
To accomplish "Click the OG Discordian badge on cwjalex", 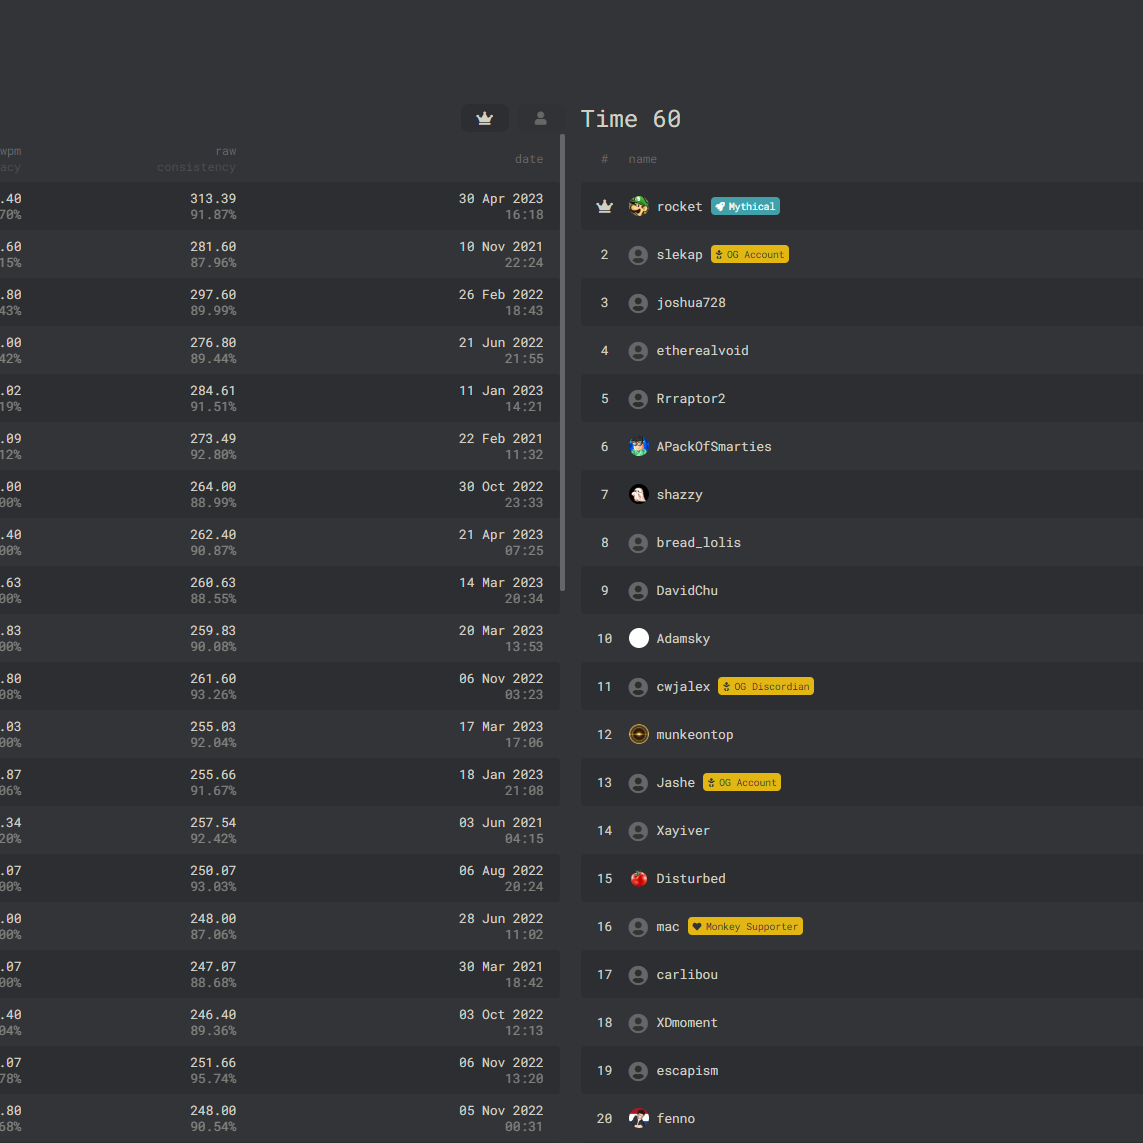I will [766, 687].
